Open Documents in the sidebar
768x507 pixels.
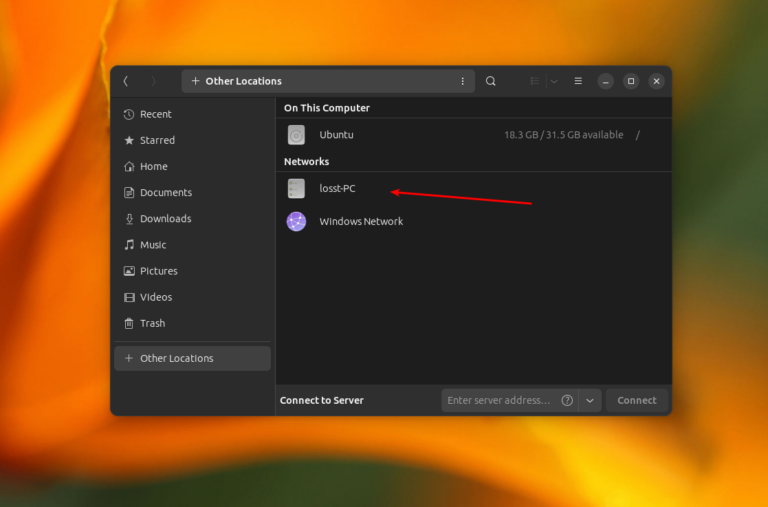[x=192, y=193]
